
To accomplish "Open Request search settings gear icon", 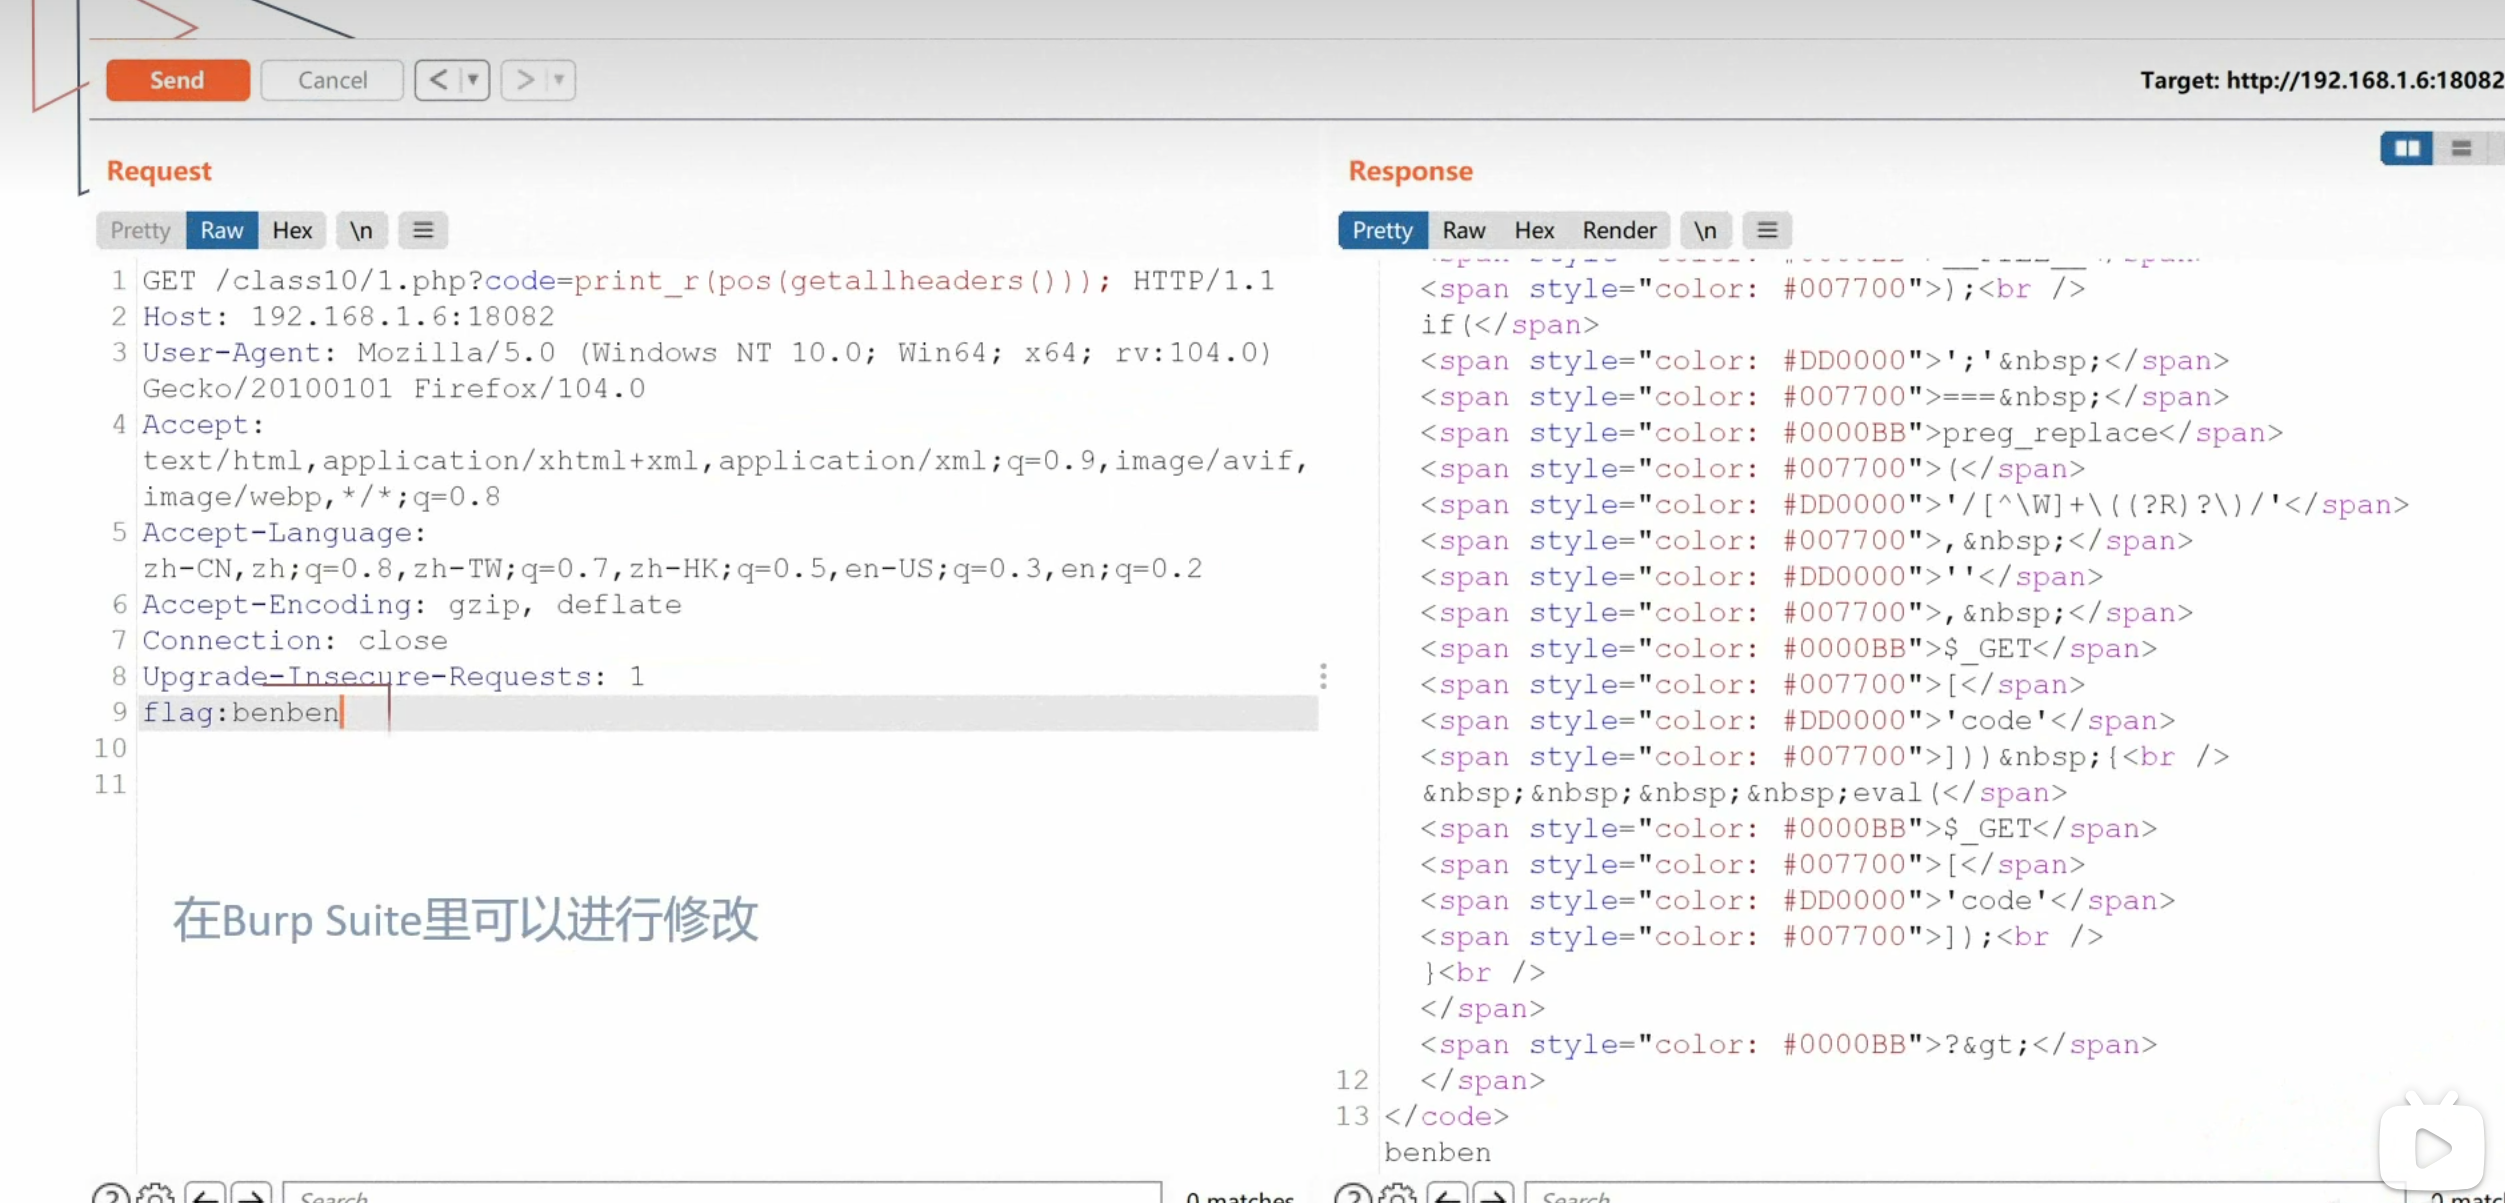I will (155, 1194).
